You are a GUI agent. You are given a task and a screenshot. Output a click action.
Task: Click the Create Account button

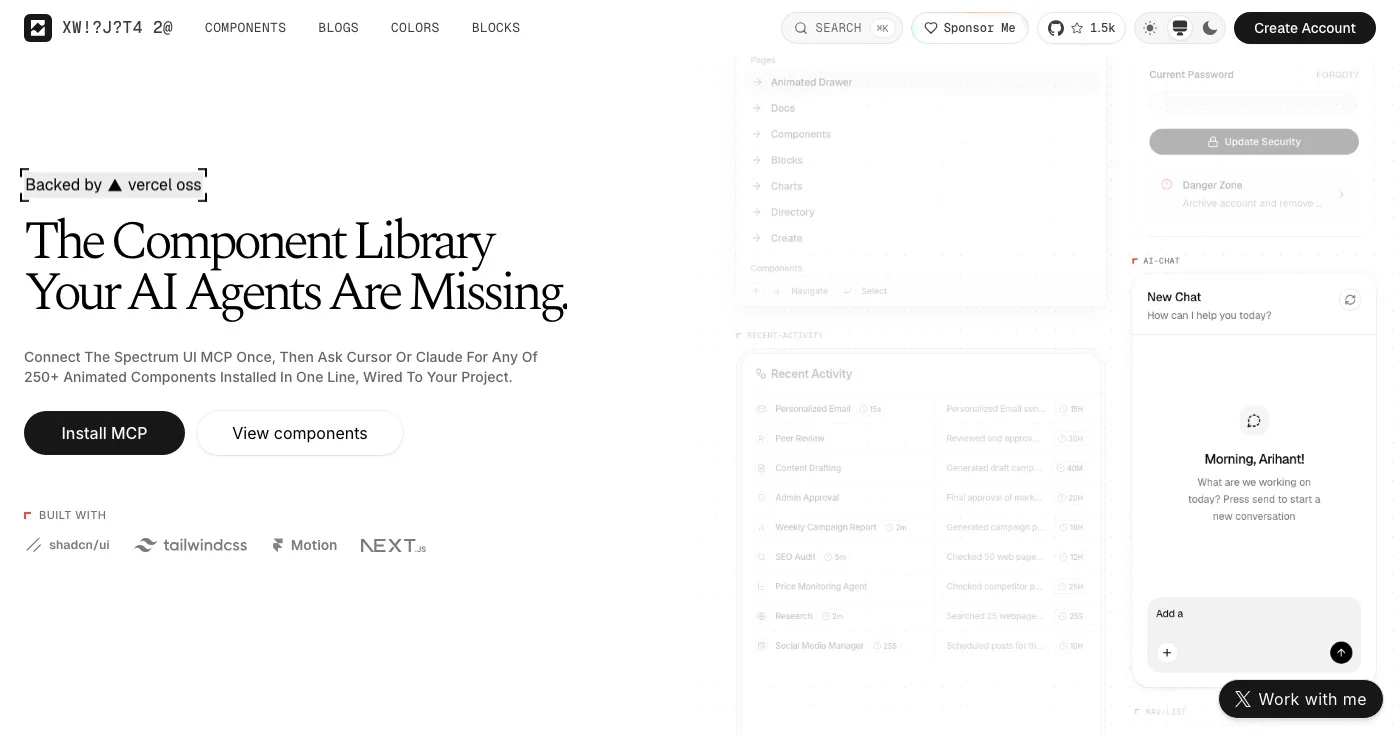tap(1305, 28)
